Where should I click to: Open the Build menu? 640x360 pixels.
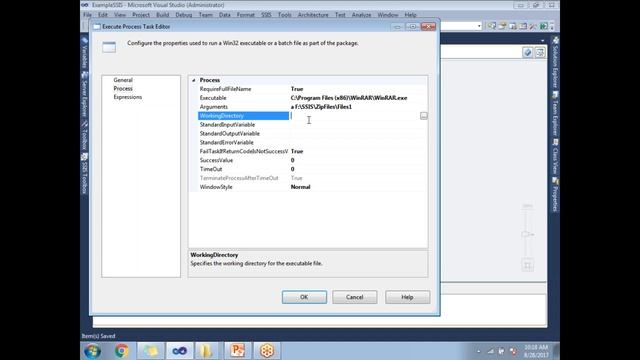[162, 15]
